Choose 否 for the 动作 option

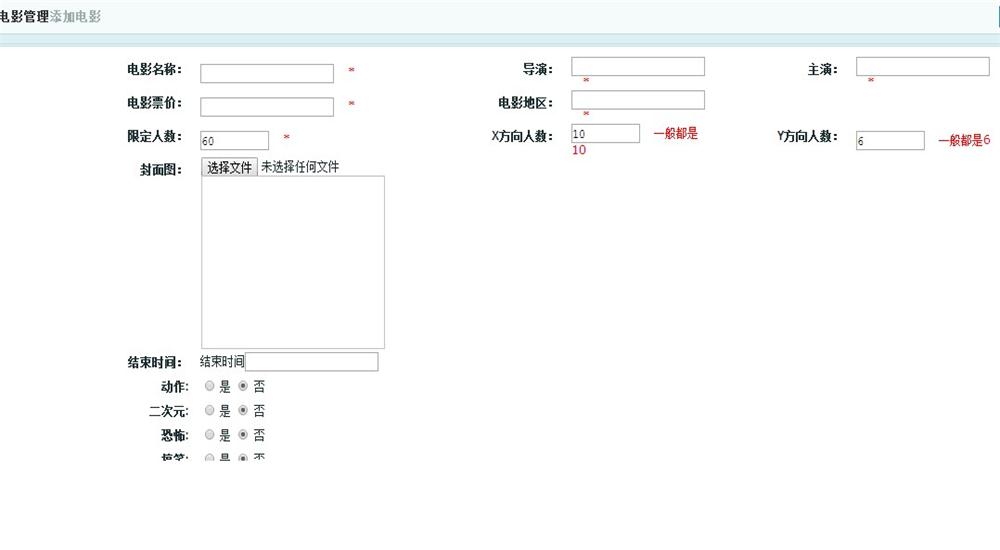[x=243, y=386]
